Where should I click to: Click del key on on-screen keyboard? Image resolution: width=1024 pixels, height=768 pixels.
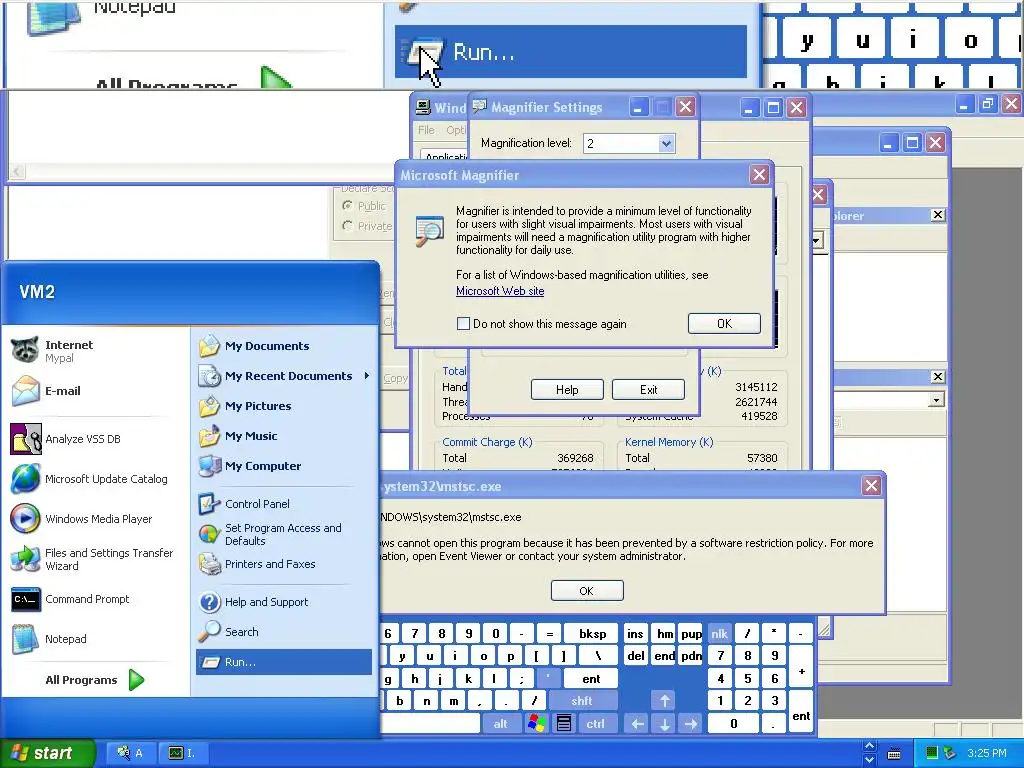pos(635,656)
